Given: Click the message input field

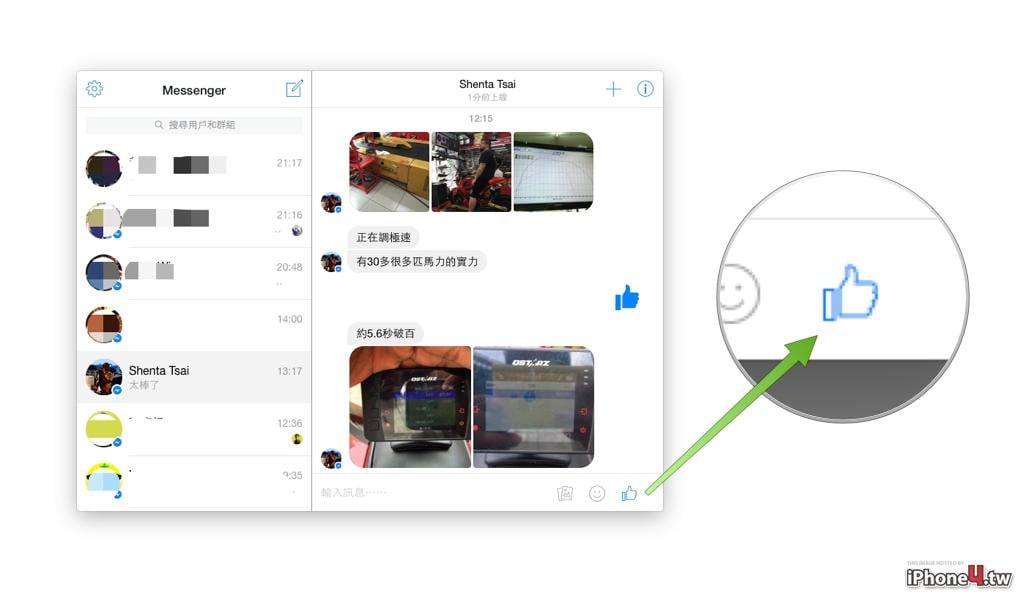Looking at the screenshot, I should 435,493.
